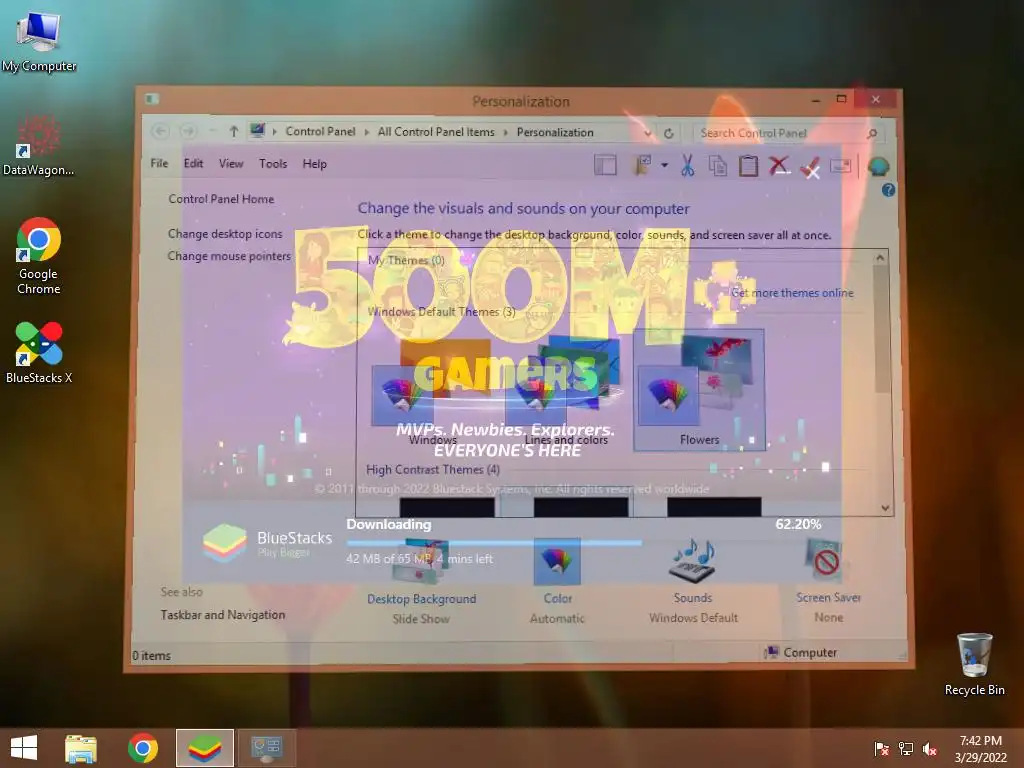Open the Tools menu
Image resolution: width=1024 pixels, height=768 pixels.
coord(273,163)
